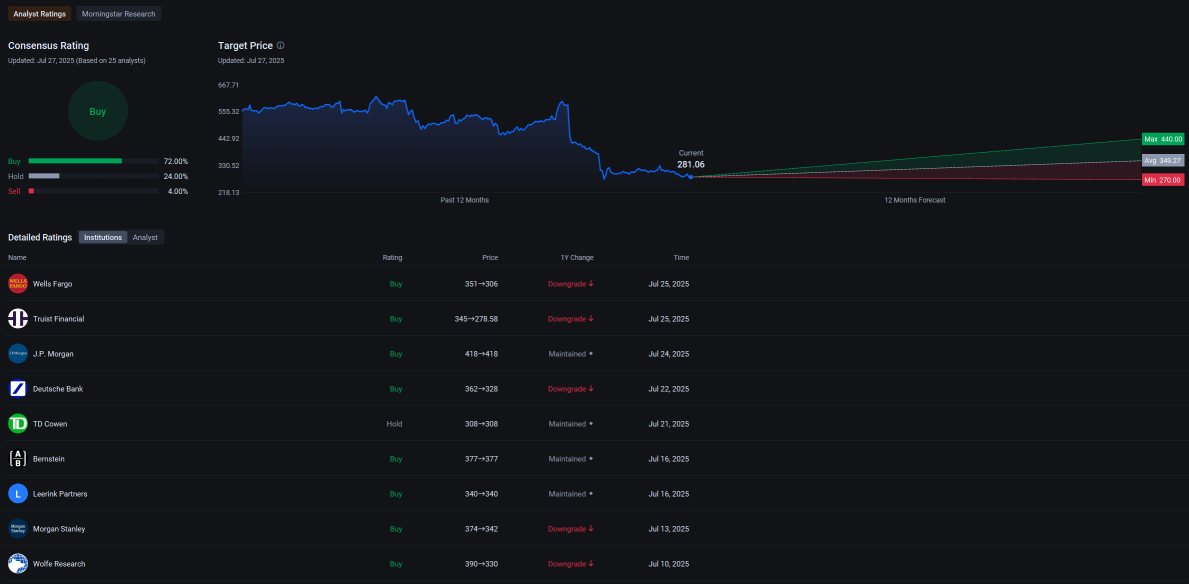Click TD Cowen Maintained status
The height and width of the screenshot is (584, 1189).
571,424
